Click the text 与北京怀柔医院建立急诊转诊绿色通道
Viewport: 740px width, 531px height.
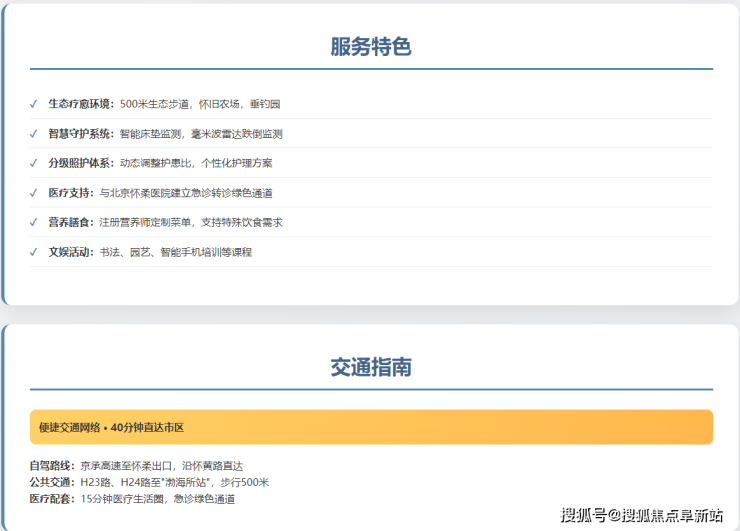(x=186, y=193)
